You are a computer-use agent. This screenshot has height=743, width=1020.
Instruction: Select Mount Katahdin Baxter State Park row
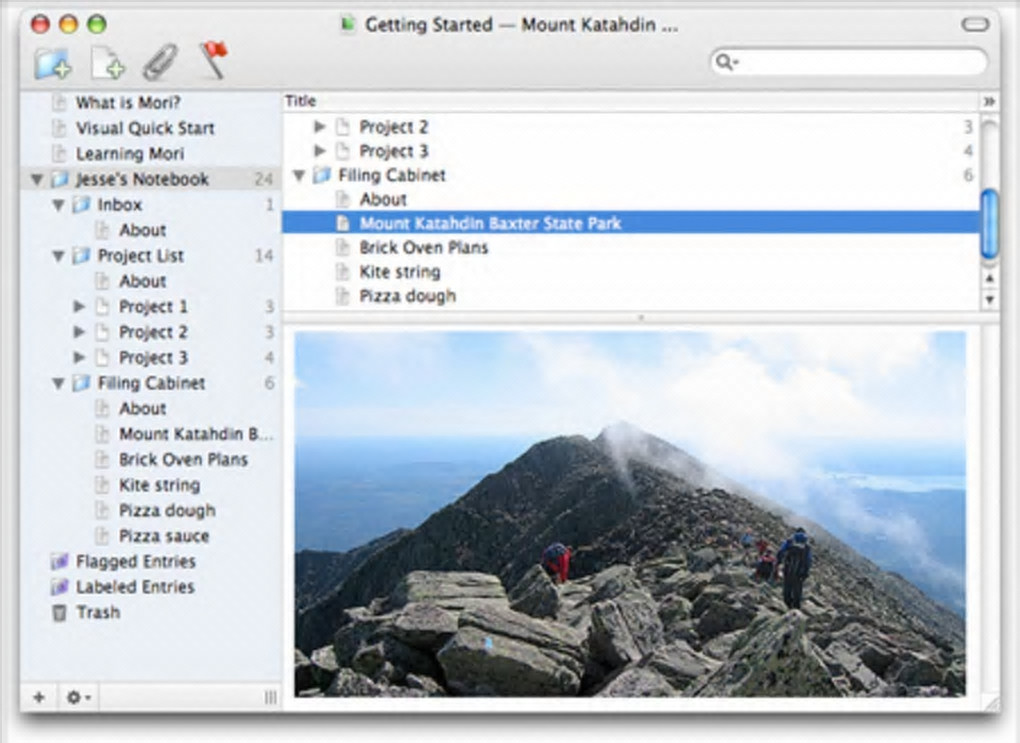coord(631,223)
